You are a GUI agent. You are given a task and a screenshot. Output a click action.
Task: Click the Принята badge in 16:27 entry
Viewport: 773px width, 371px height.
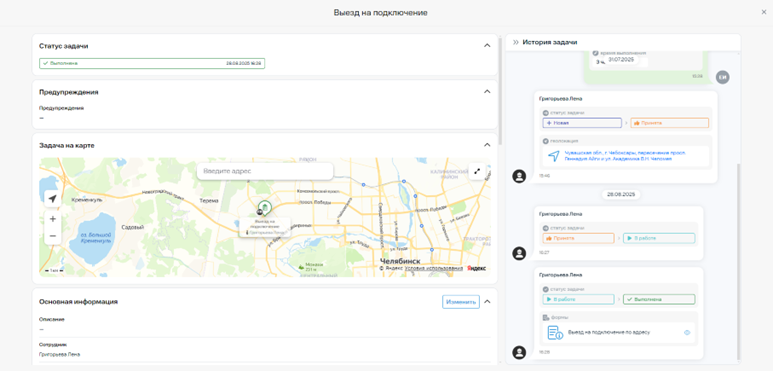point(578,238)
